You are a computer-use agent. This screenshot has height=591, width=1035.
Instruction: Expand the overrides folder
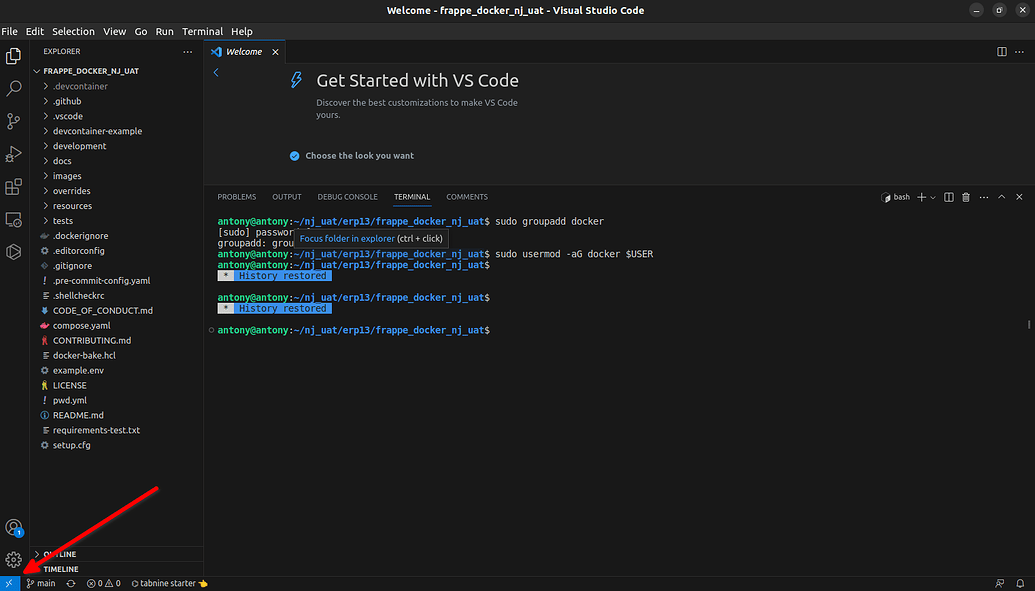point(71,191)
